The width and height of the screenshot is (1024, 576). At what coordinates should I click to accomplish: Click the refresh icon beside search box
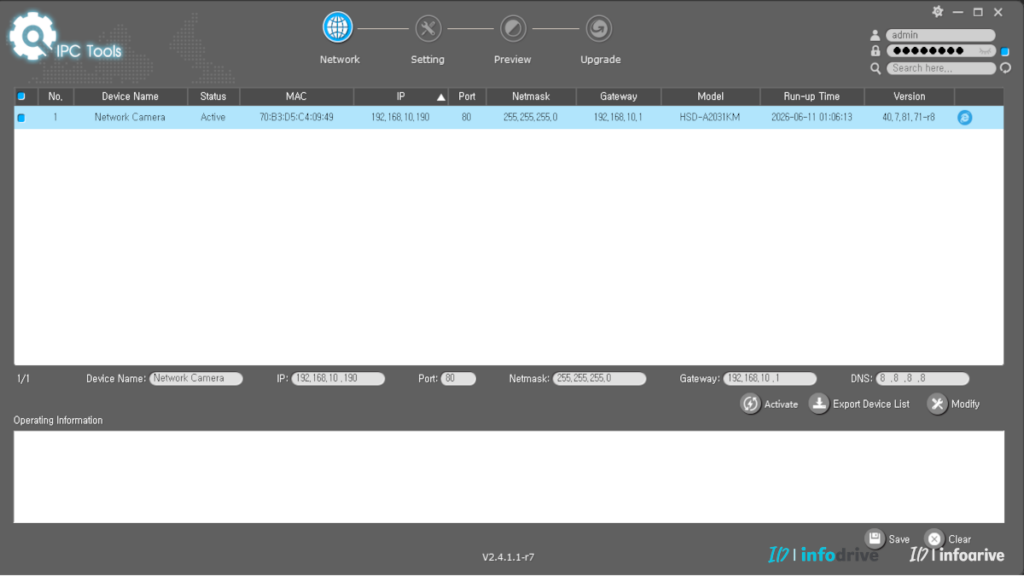(x=1006, y=68)
